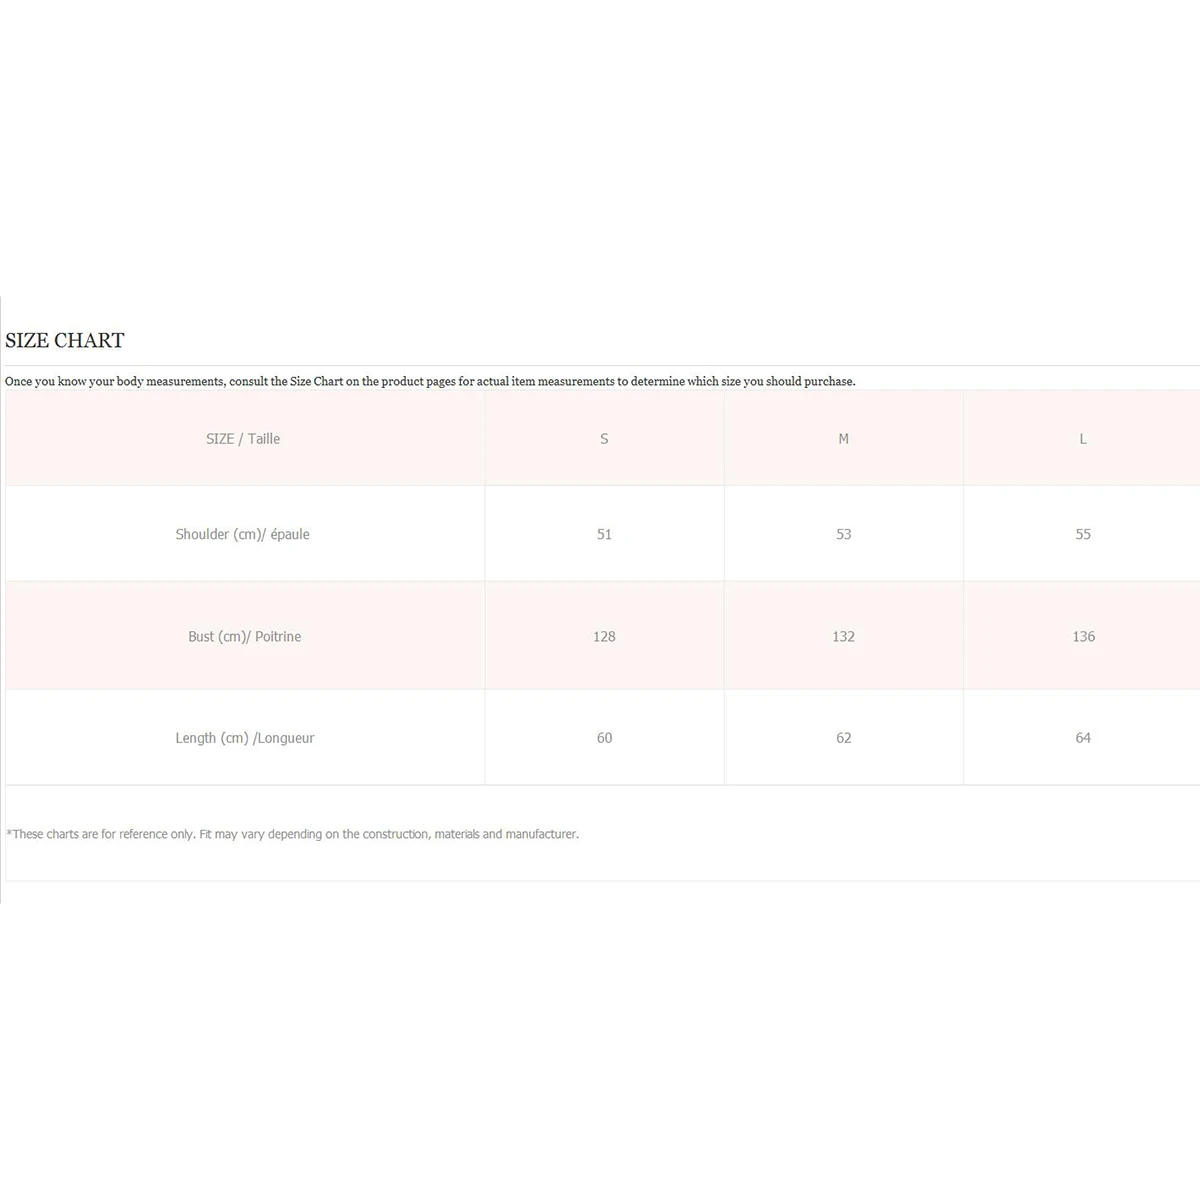1200x1200 pixels.
Task: Pick bust value 132 for size M
Action: coord(843,636)
